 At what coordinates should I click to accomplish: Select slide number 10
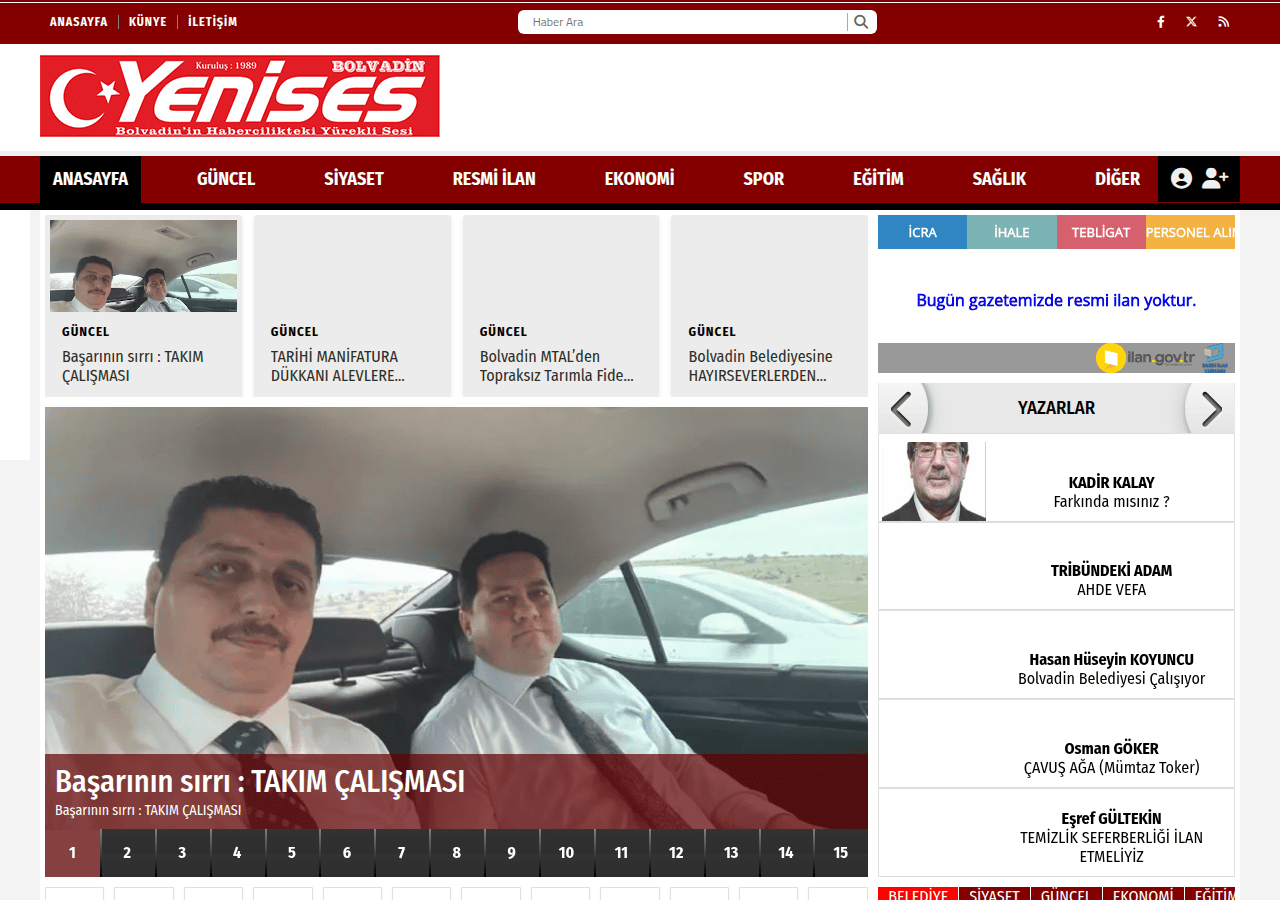[566, 853]
